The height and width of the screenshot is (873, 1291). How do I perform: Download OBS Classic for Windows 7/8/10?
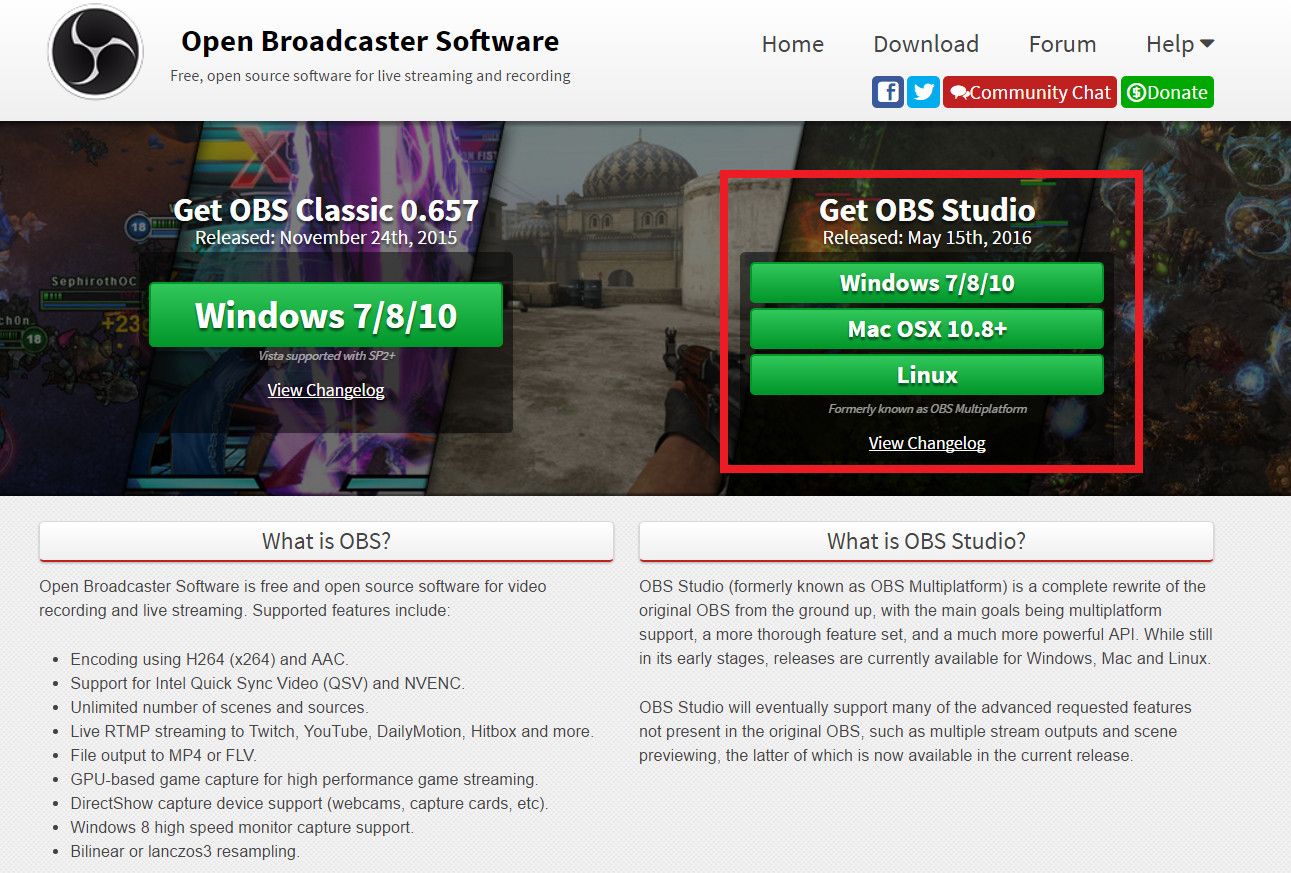coord(326,315)
